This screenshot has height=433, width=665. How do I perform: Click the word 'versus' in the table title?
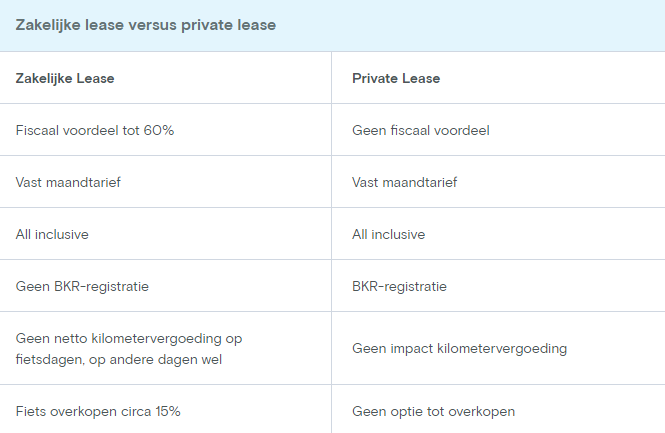click(x=152, y=25)
